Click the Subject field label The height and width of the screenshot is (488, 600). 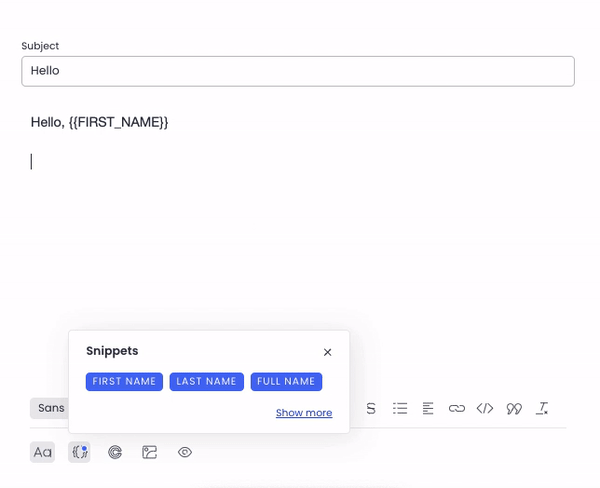click(40, 46)
